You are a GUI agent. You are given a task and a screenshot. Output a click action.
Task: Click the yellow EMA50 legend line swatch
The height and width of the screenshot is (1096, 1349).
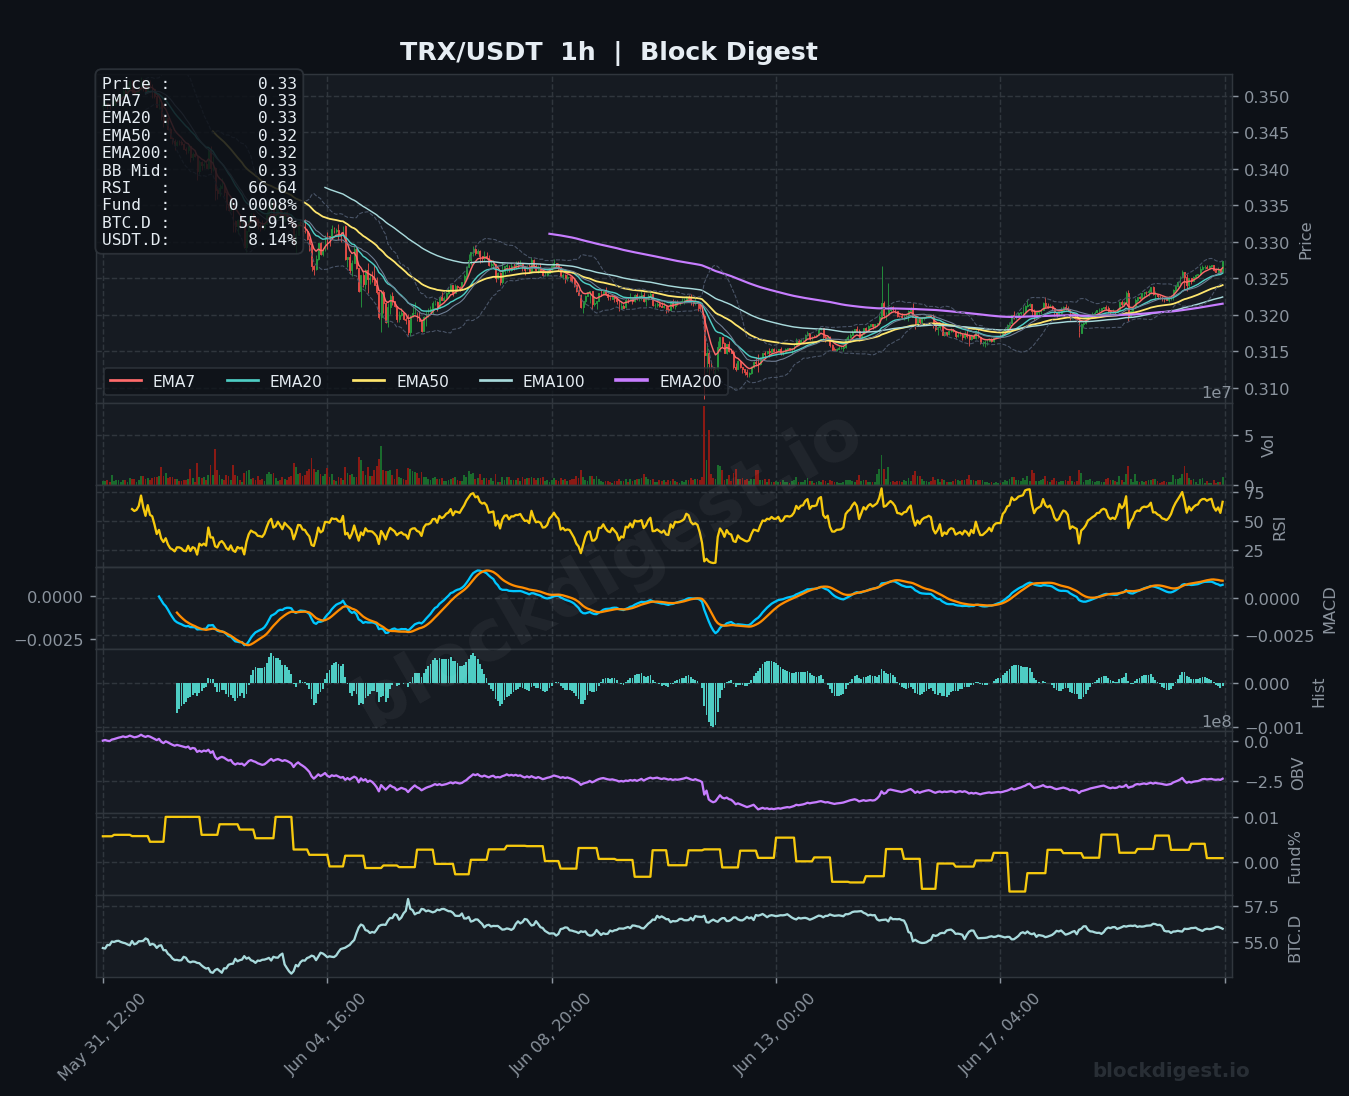tap(369, 381)
